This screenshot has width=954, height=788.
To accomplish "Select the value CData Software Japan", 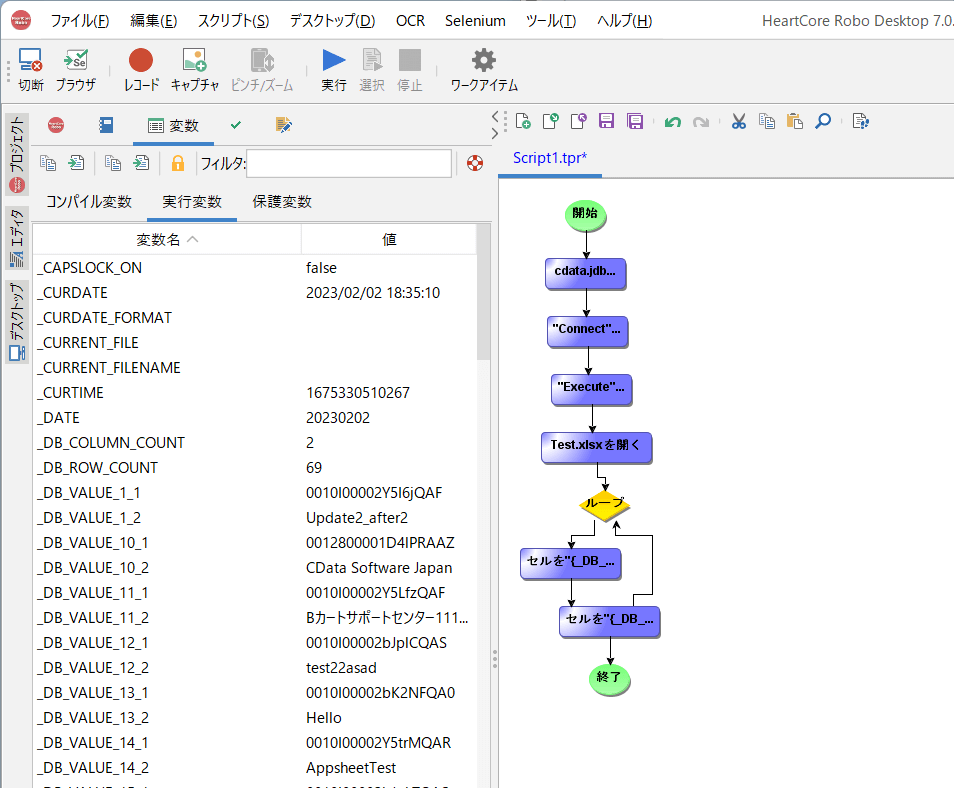I will coord(379,568).
